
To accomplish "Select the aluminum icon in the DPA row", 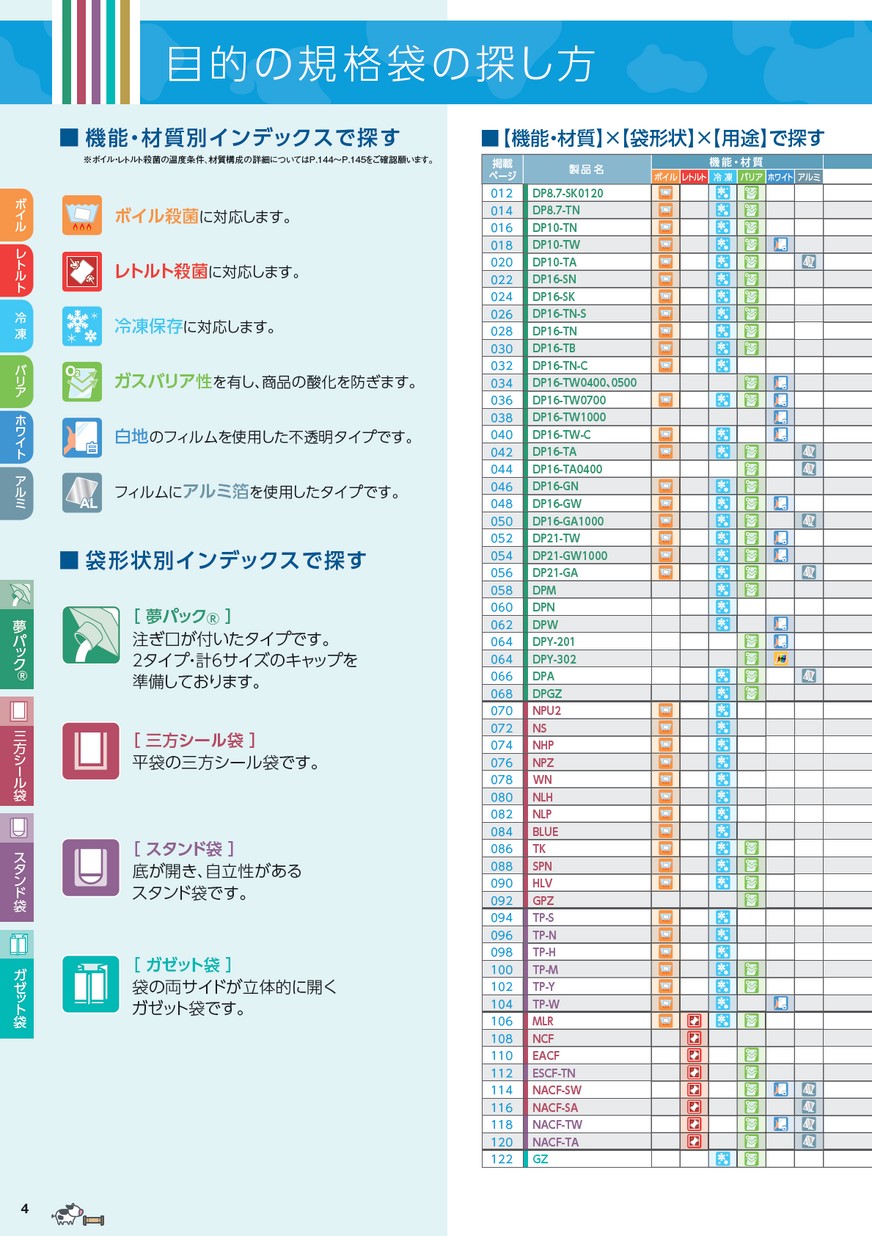I will tap(809, 676).
